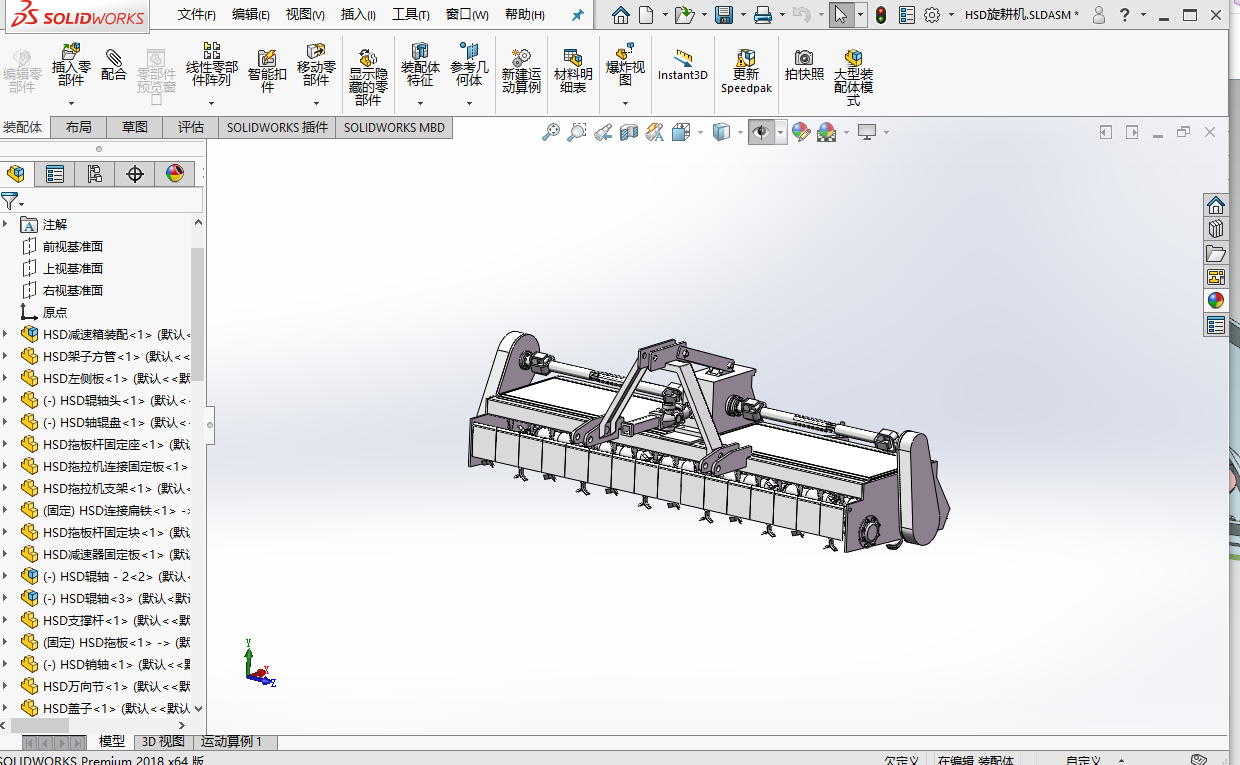Open Linear Component Pattern (线性零部件阵列)
The image size is (1240, 765).
(x=211, y=65)
